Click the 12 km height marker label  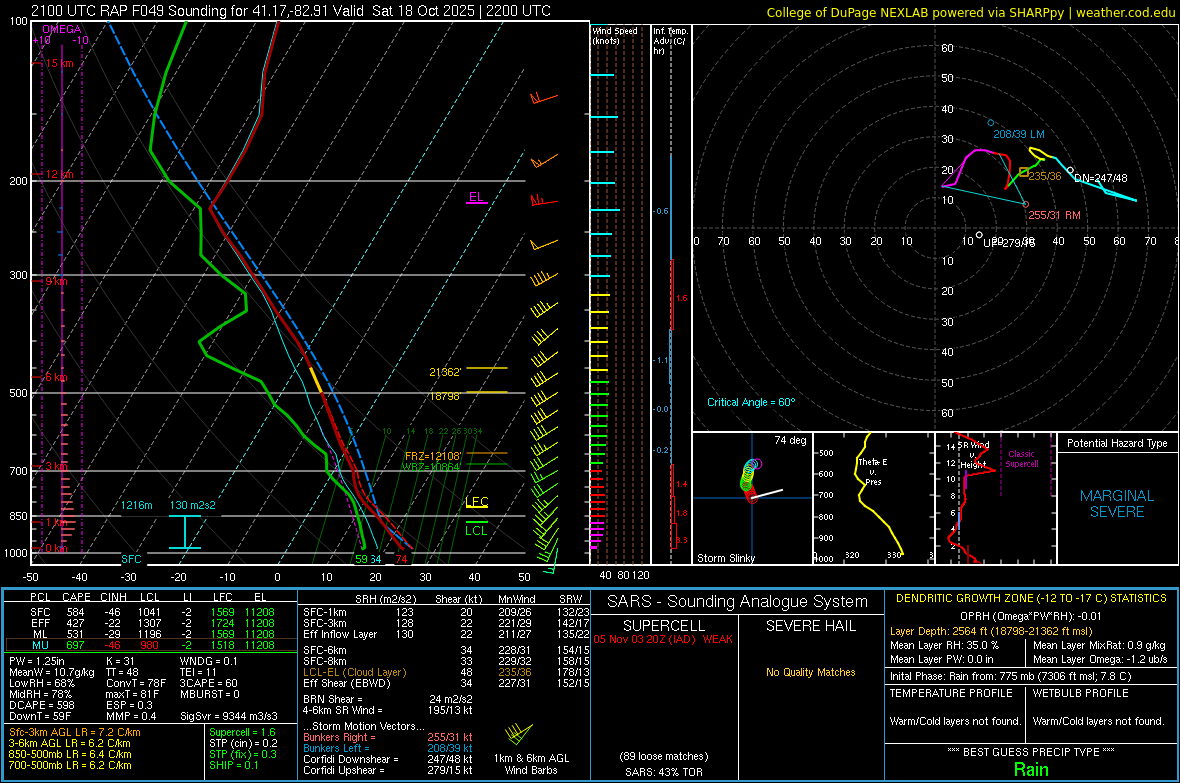(59, 174)
